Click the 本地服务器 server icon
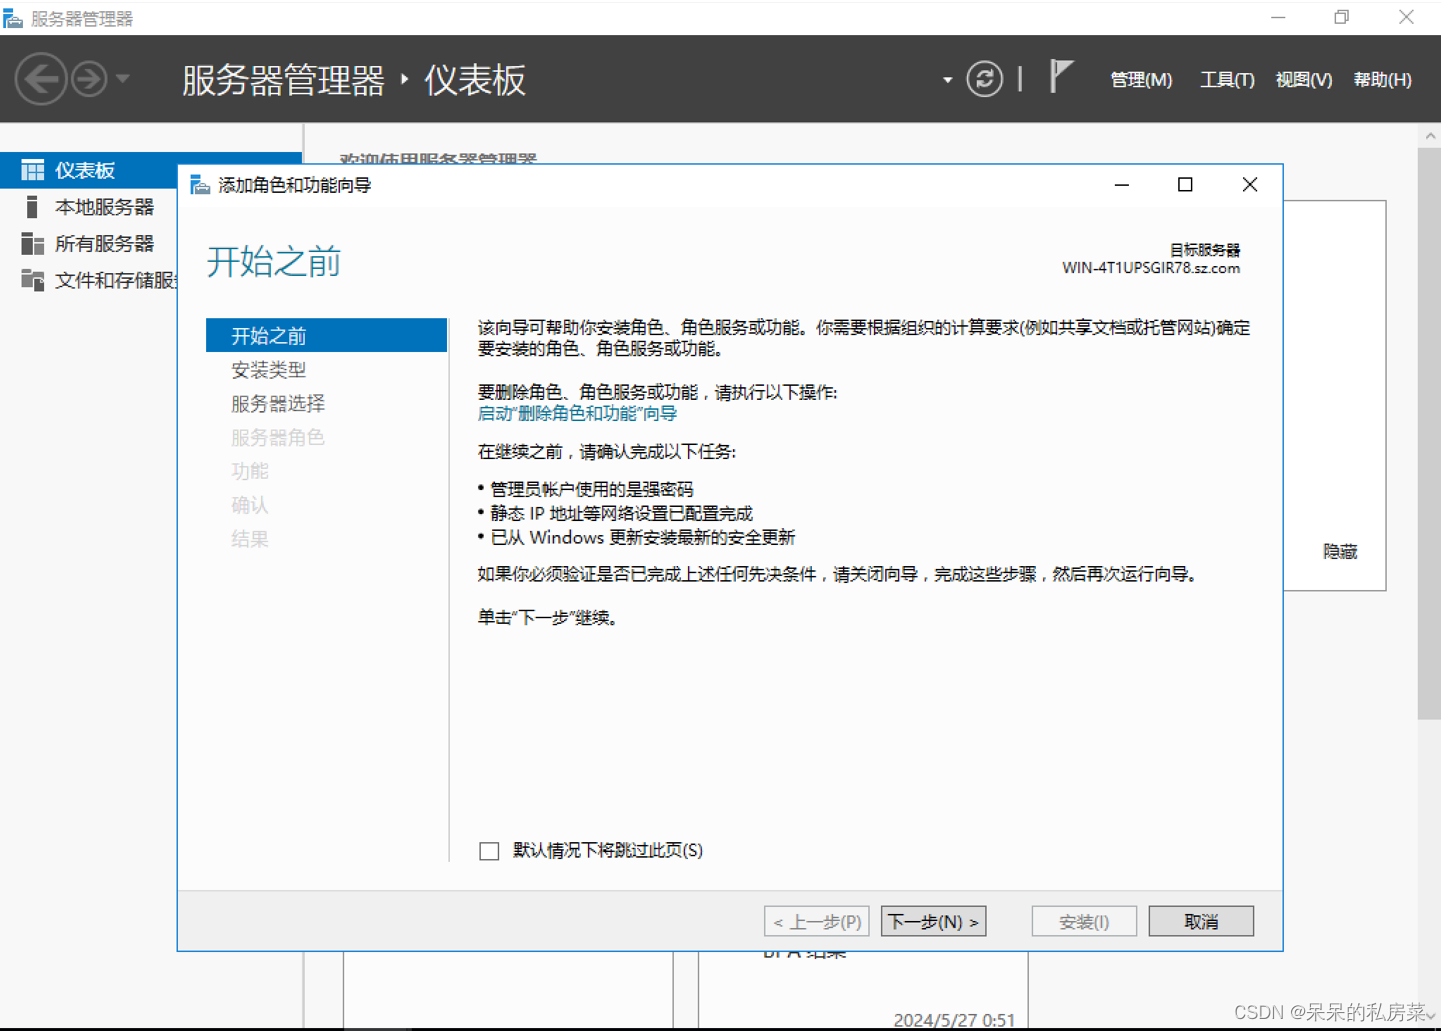 coord(32,207)
